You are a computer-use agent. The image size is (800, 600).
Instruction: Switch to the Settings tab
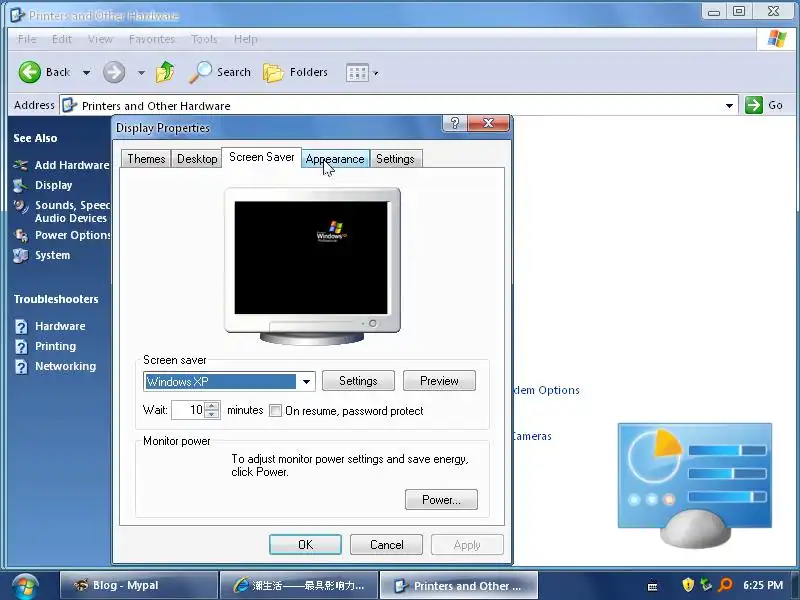point(395,159)
